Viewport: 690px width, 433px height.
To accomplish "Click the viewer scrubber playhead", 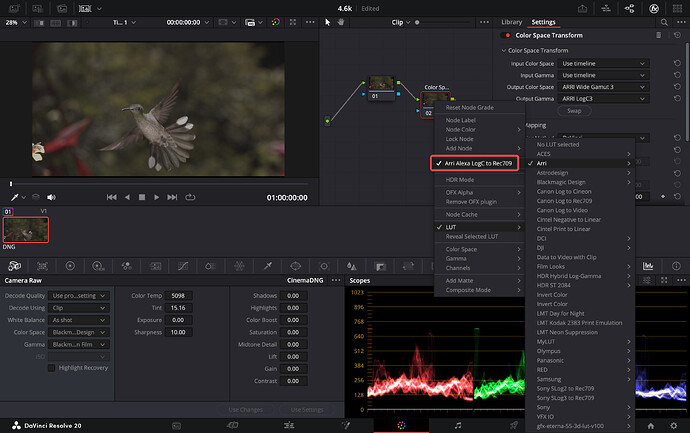I will click(x=11, y=183).
